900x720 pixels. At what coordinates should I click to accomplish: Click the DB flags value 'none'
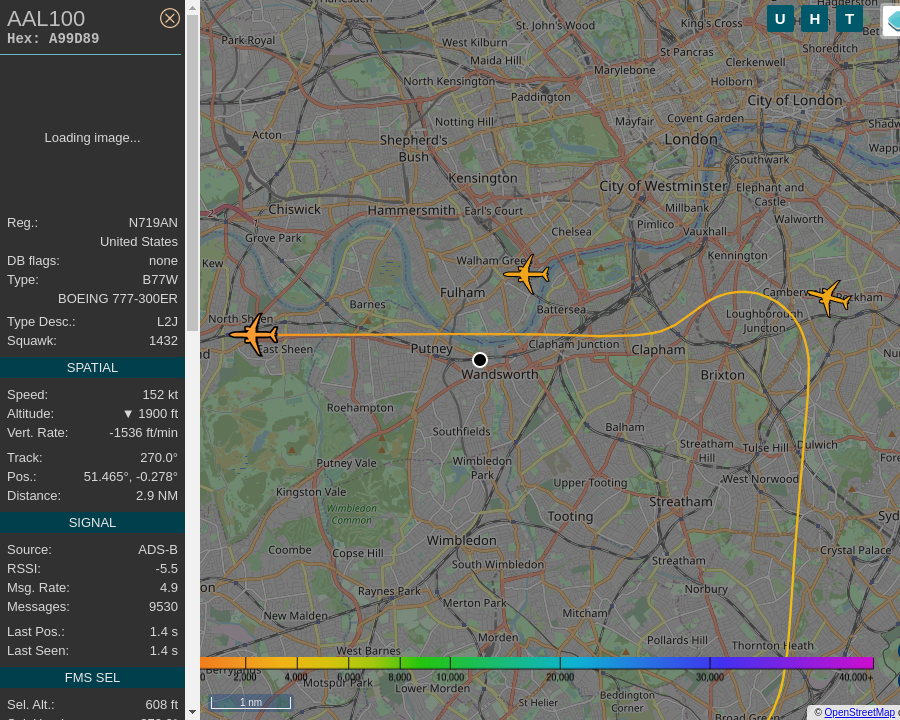(x=164, y=261)
